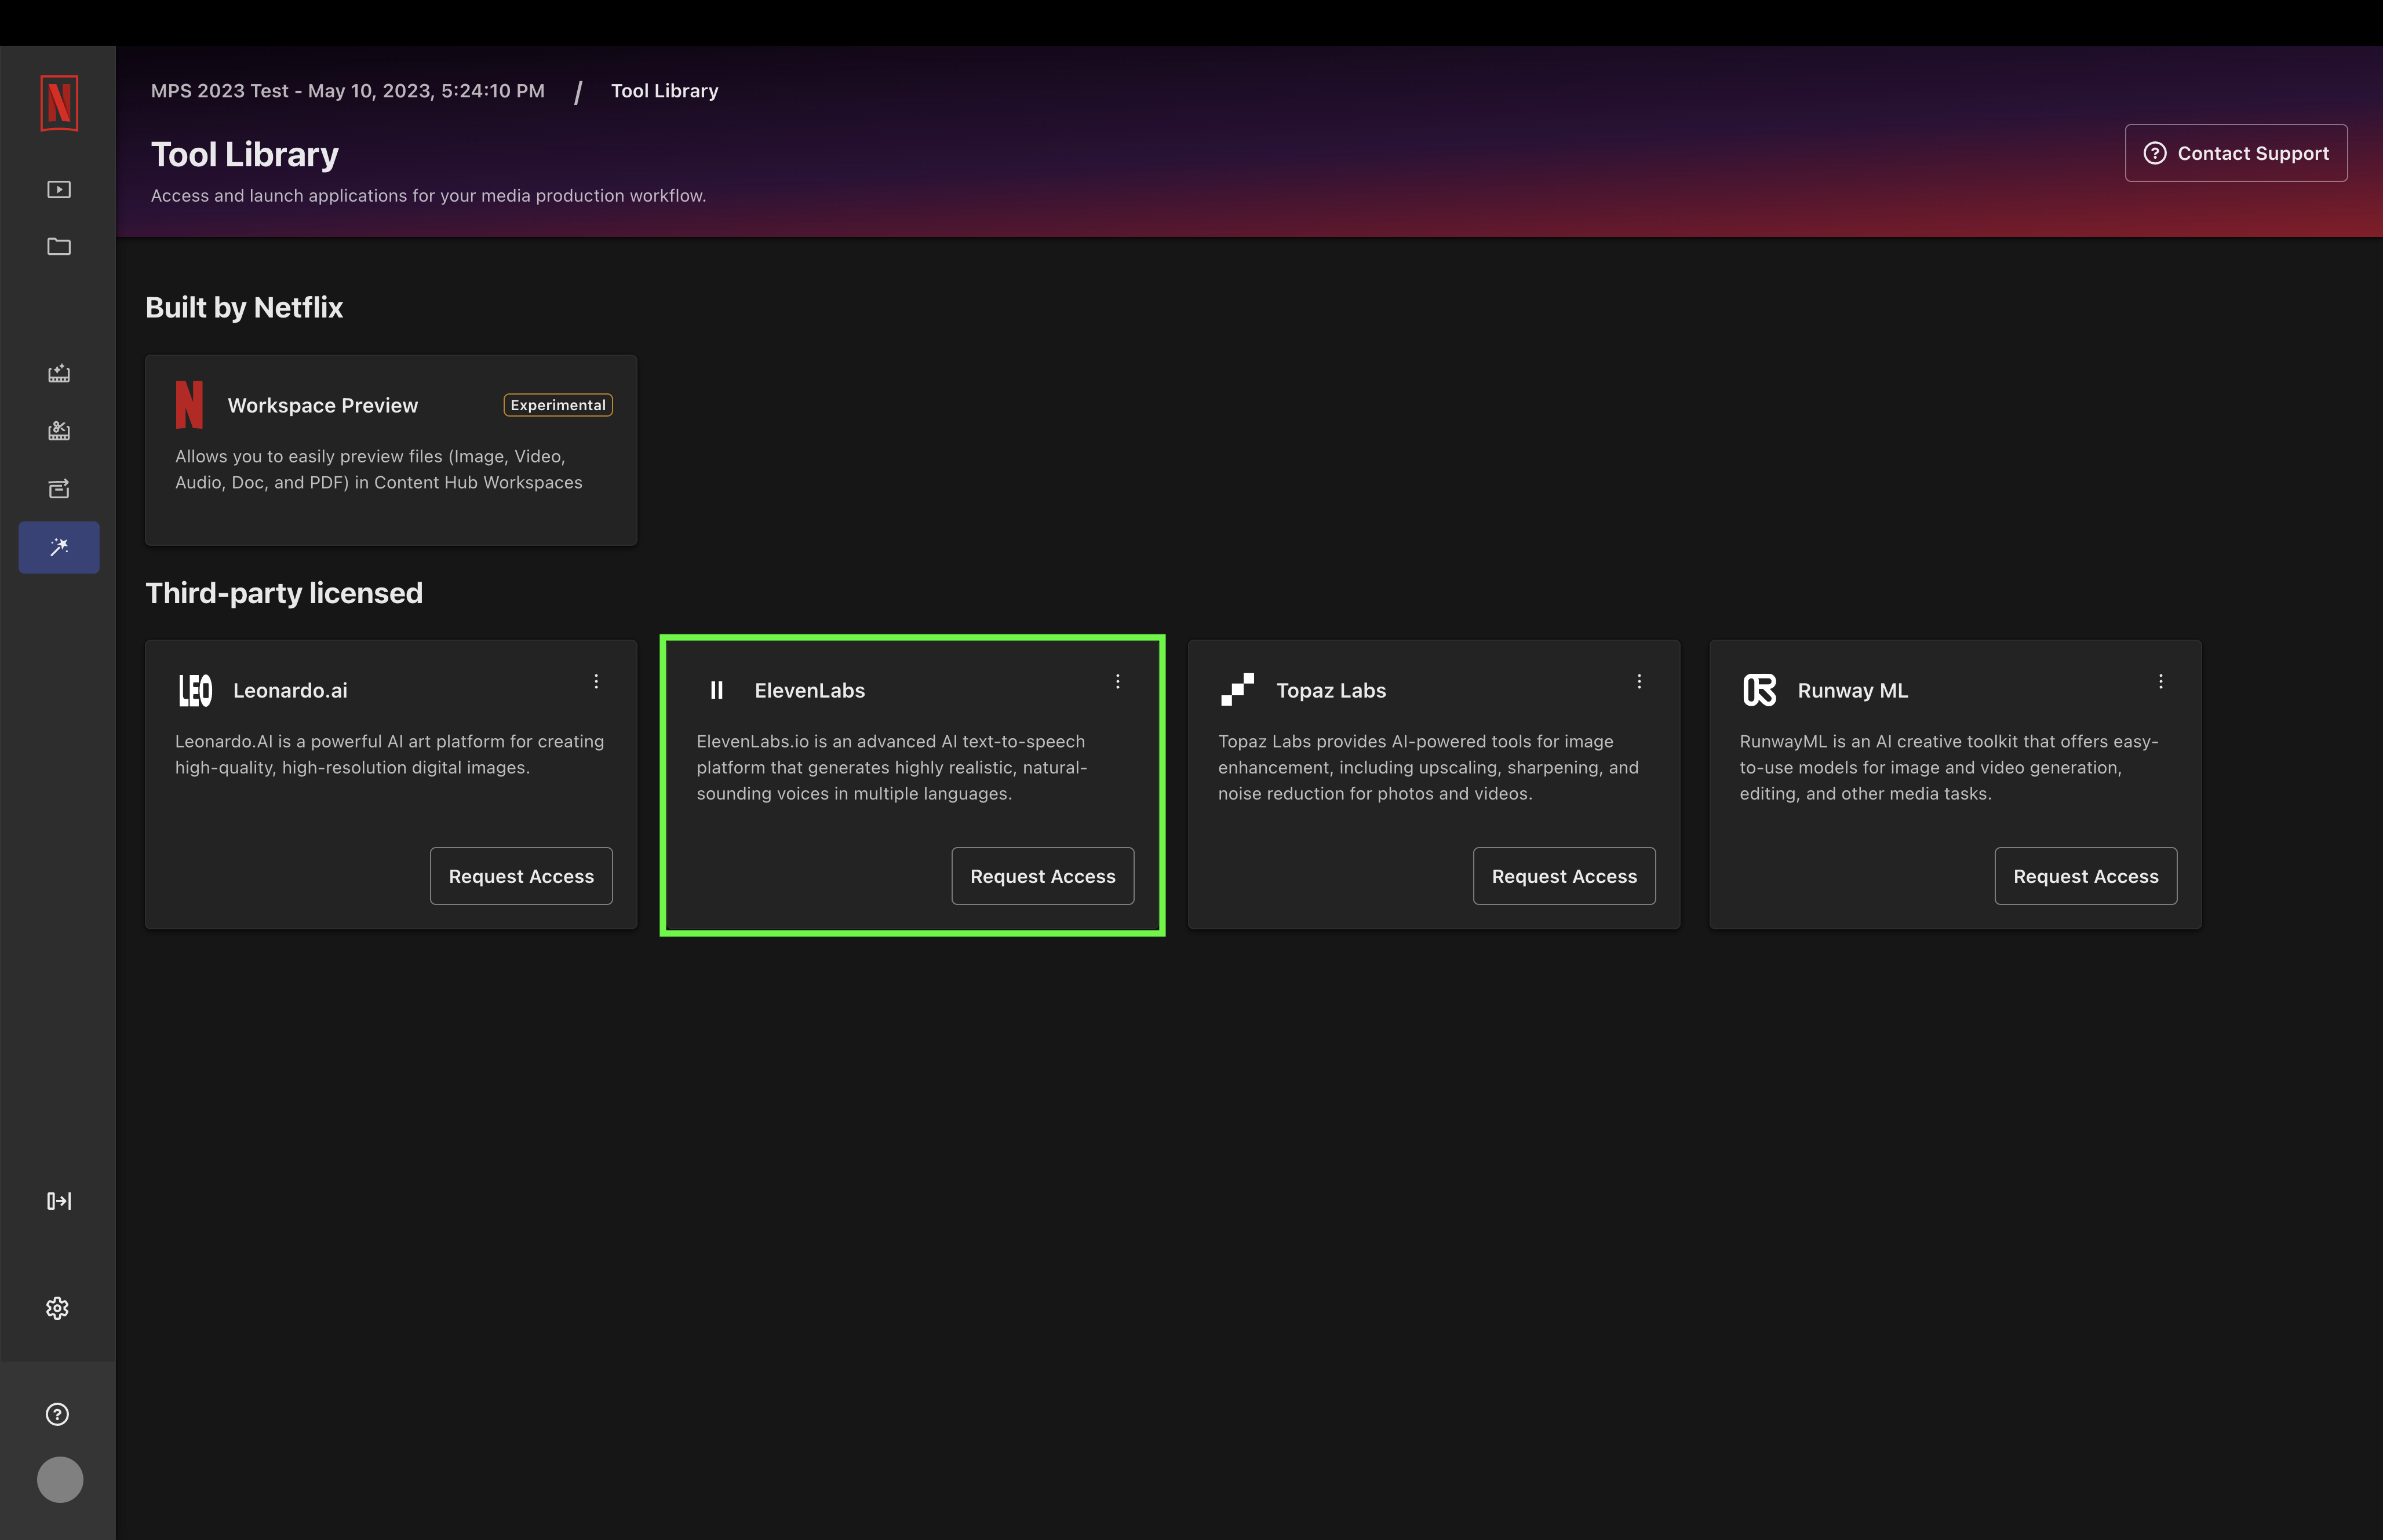Request Access for ElevenLabs
The height and width of the screenshot is (1540, 2383).
1043,876
